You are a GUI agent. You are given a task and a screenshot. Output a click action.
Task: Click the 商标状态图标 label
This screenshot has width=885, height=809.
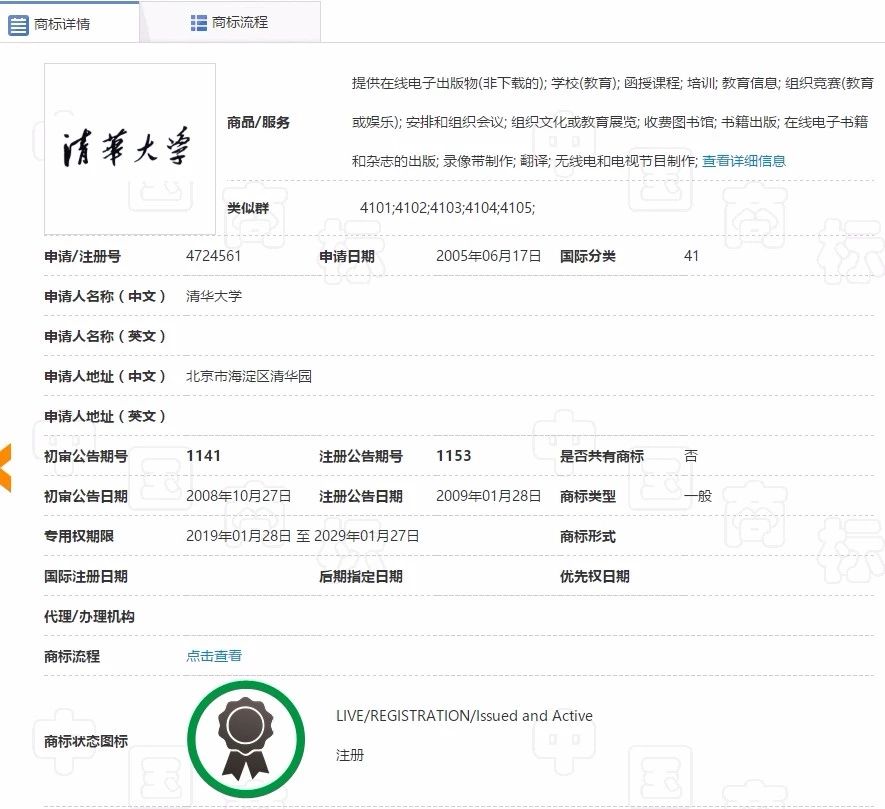[x=86, y=741]
